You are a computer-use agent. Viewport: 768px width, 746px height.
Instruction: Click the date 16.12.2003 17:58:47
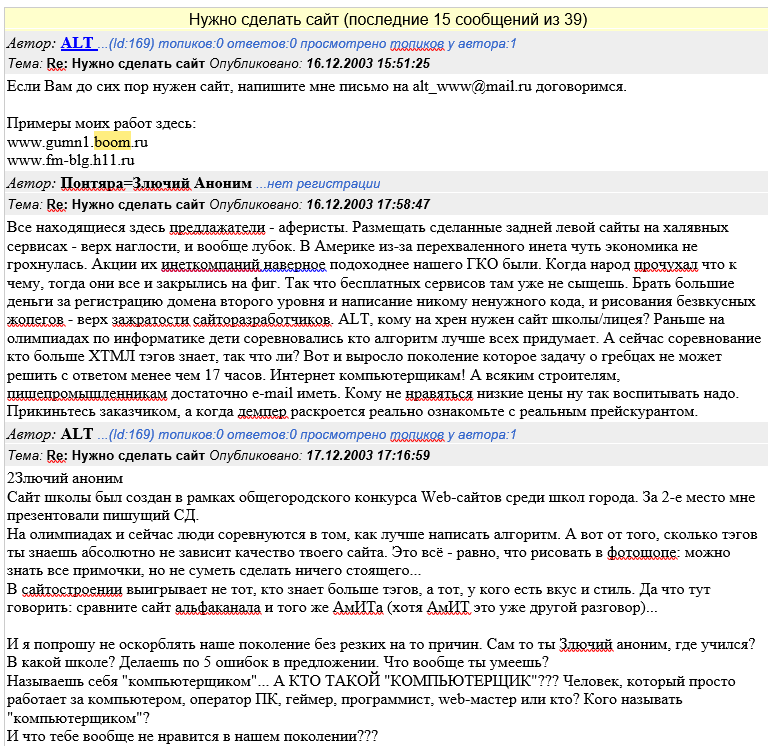(x=367, y=204)
